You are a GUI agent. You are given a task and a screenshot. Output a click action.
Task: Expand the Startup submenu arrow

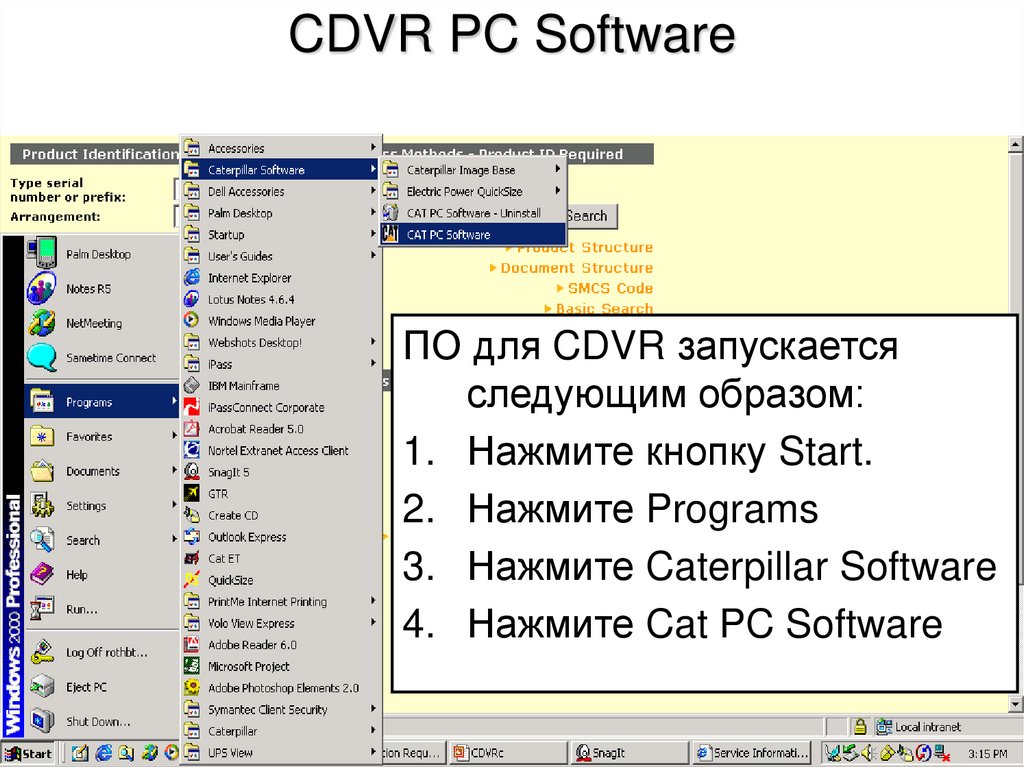(x=373, y=234)
